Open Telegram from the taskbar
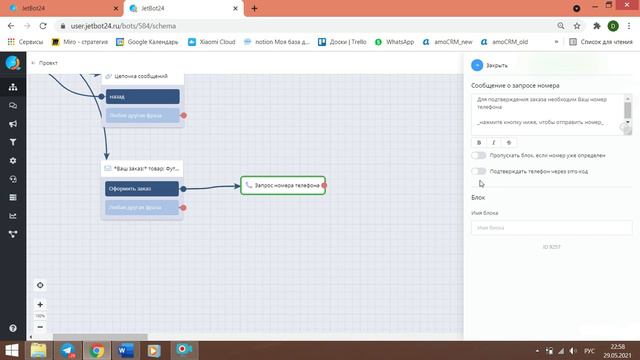This screenshot has width=640, height=360. coord(68,351)
